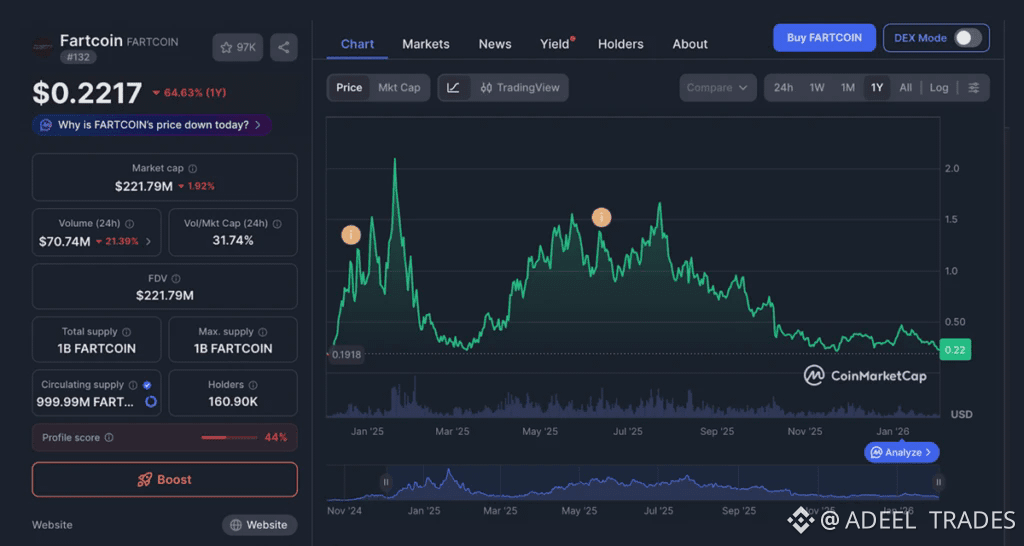
Task: Open the Holders tab
Action: click(620, 44)
